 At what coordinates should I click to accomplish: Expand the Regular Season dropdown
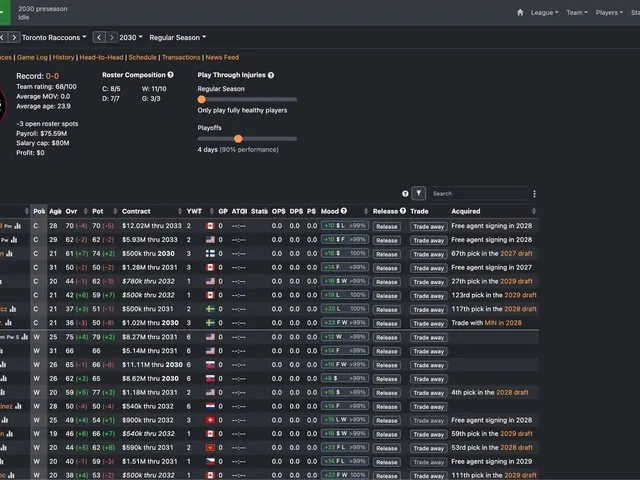(178, 38)
